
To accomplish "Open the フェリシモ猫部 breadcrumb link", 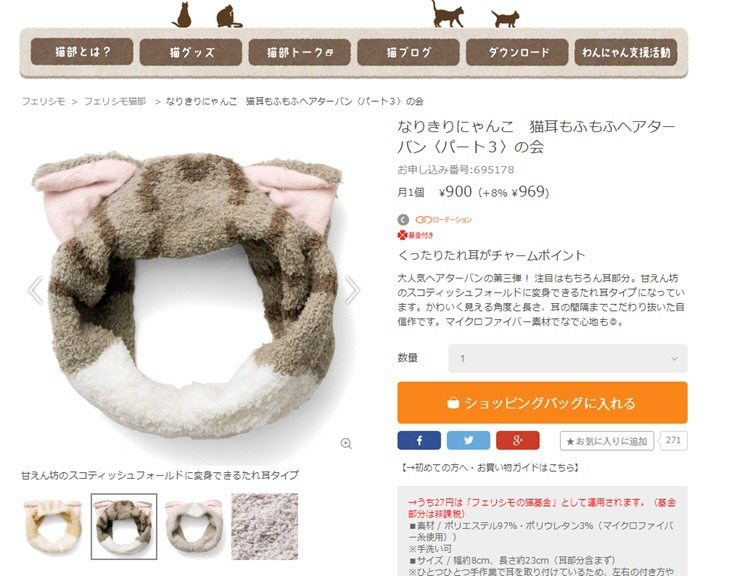I will point(115,101).
